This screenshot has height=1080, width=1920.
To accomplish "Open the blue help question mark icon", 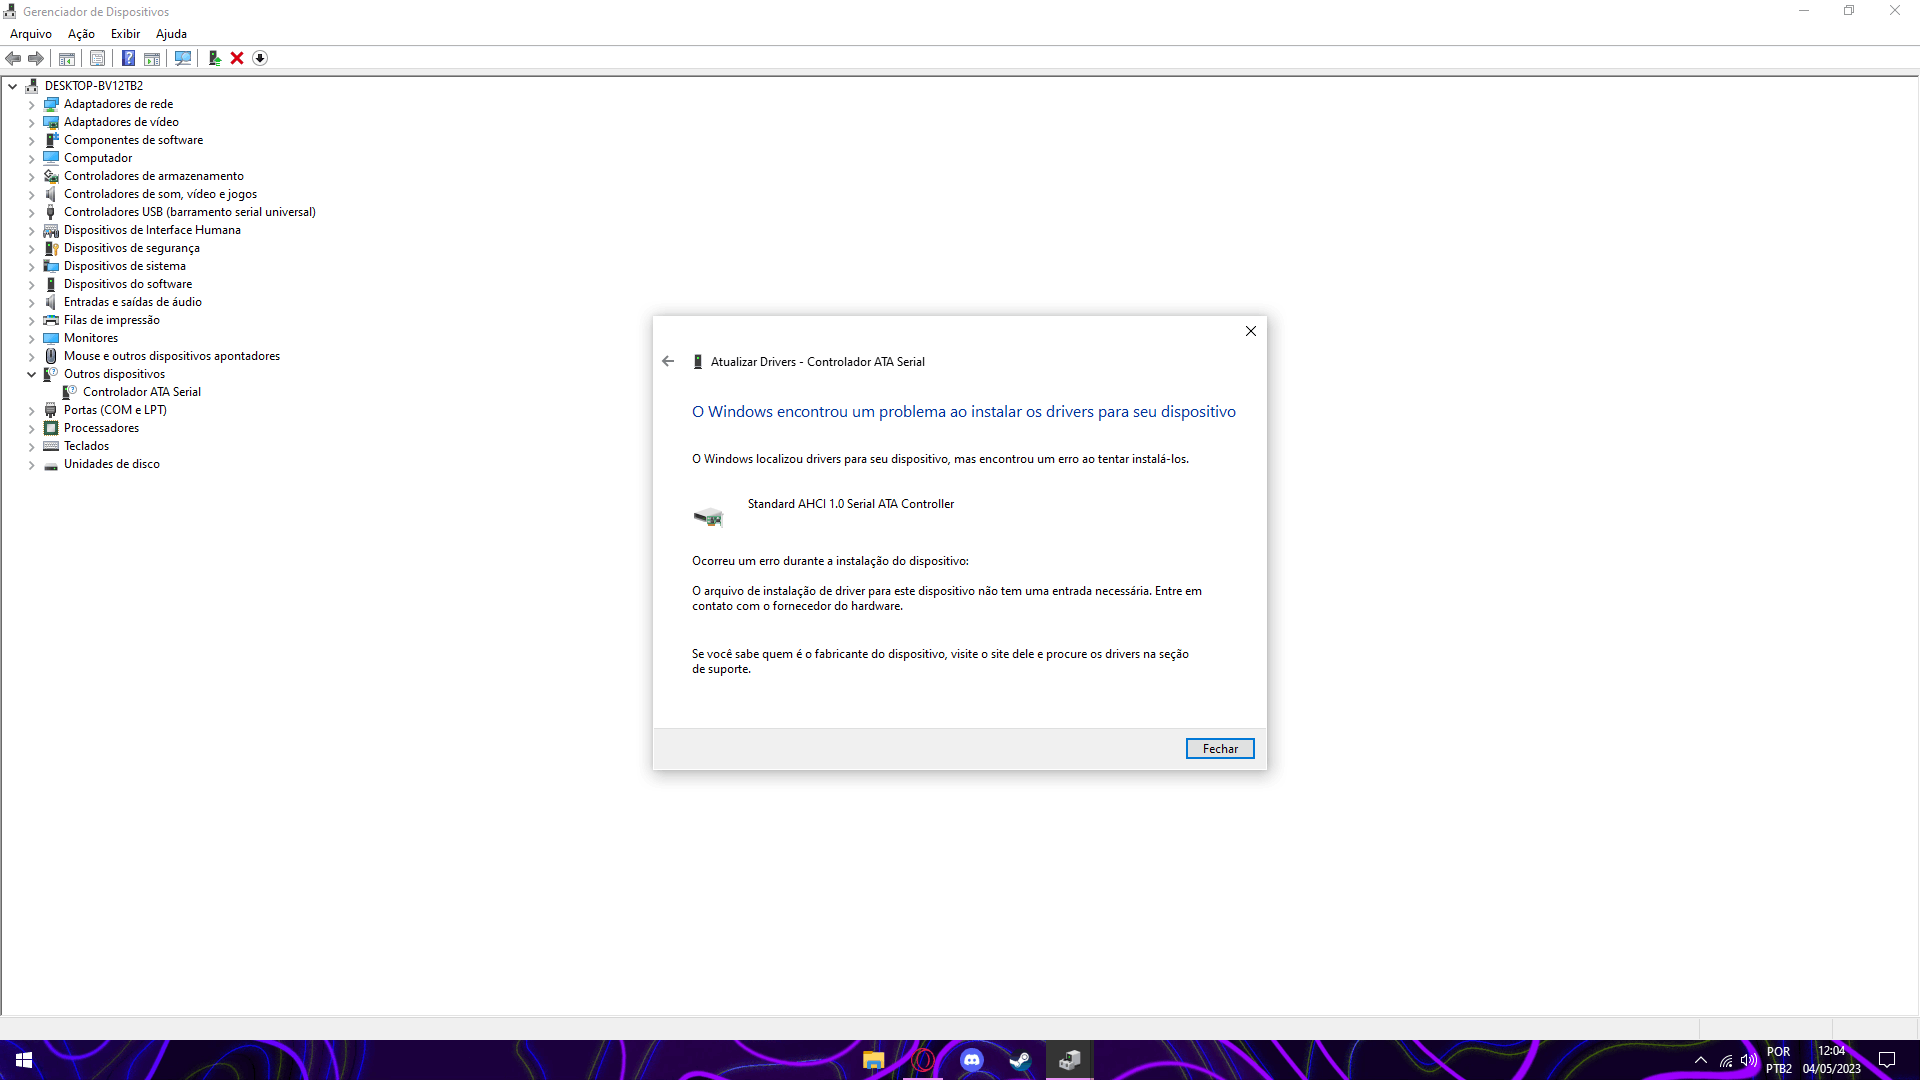I will tap(128, 58).
